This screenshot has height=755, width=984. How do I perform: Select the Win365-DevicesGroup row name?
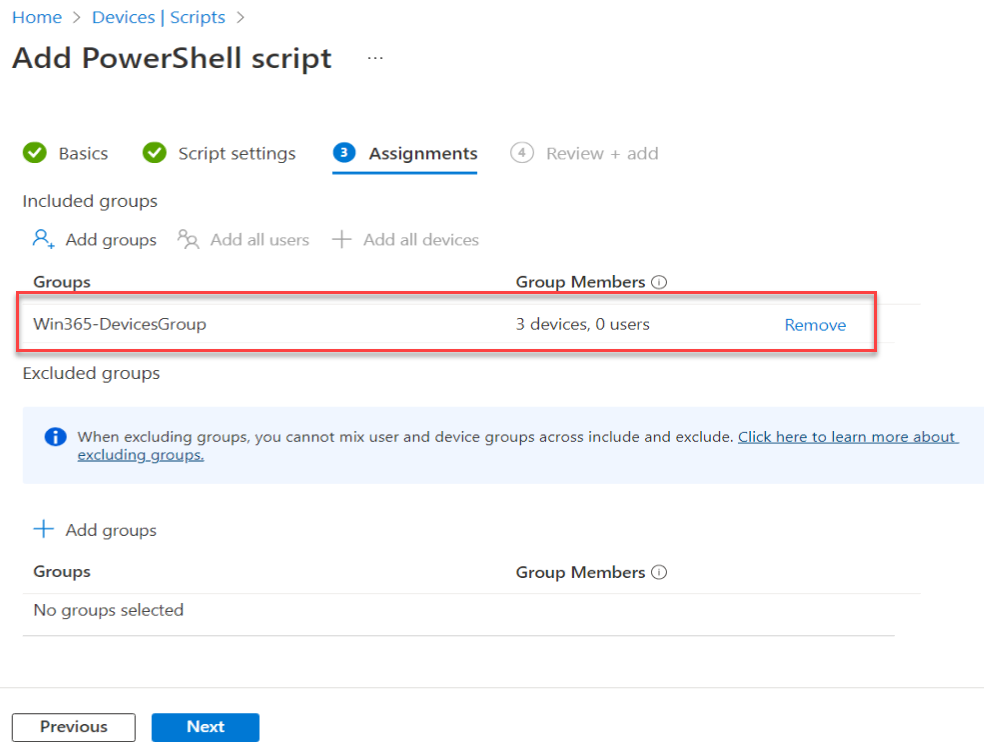coord(120,324)
